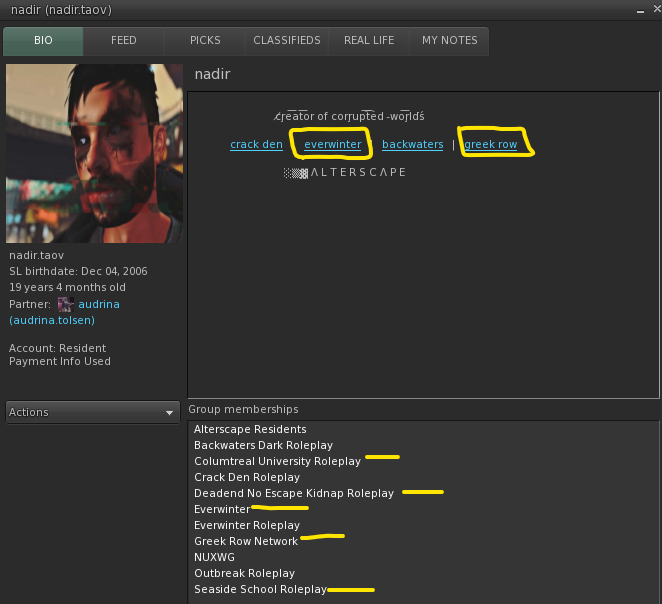Open the REAL LIFE tab
Viewport: 662px width, 604px height.
pyautogui.click(x=369, y=41)
